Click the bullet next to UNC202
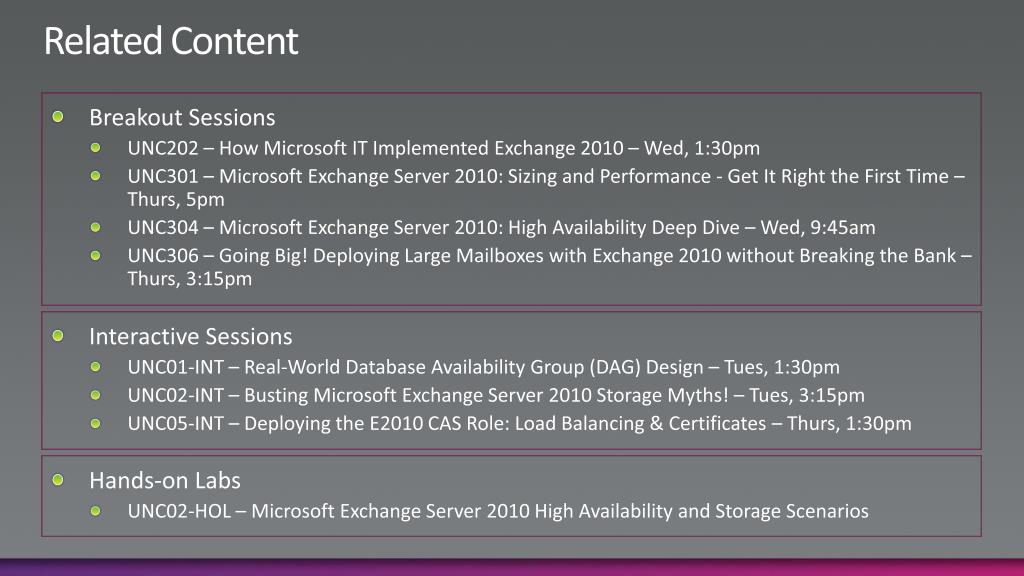1024x576 pixels. 95,148
